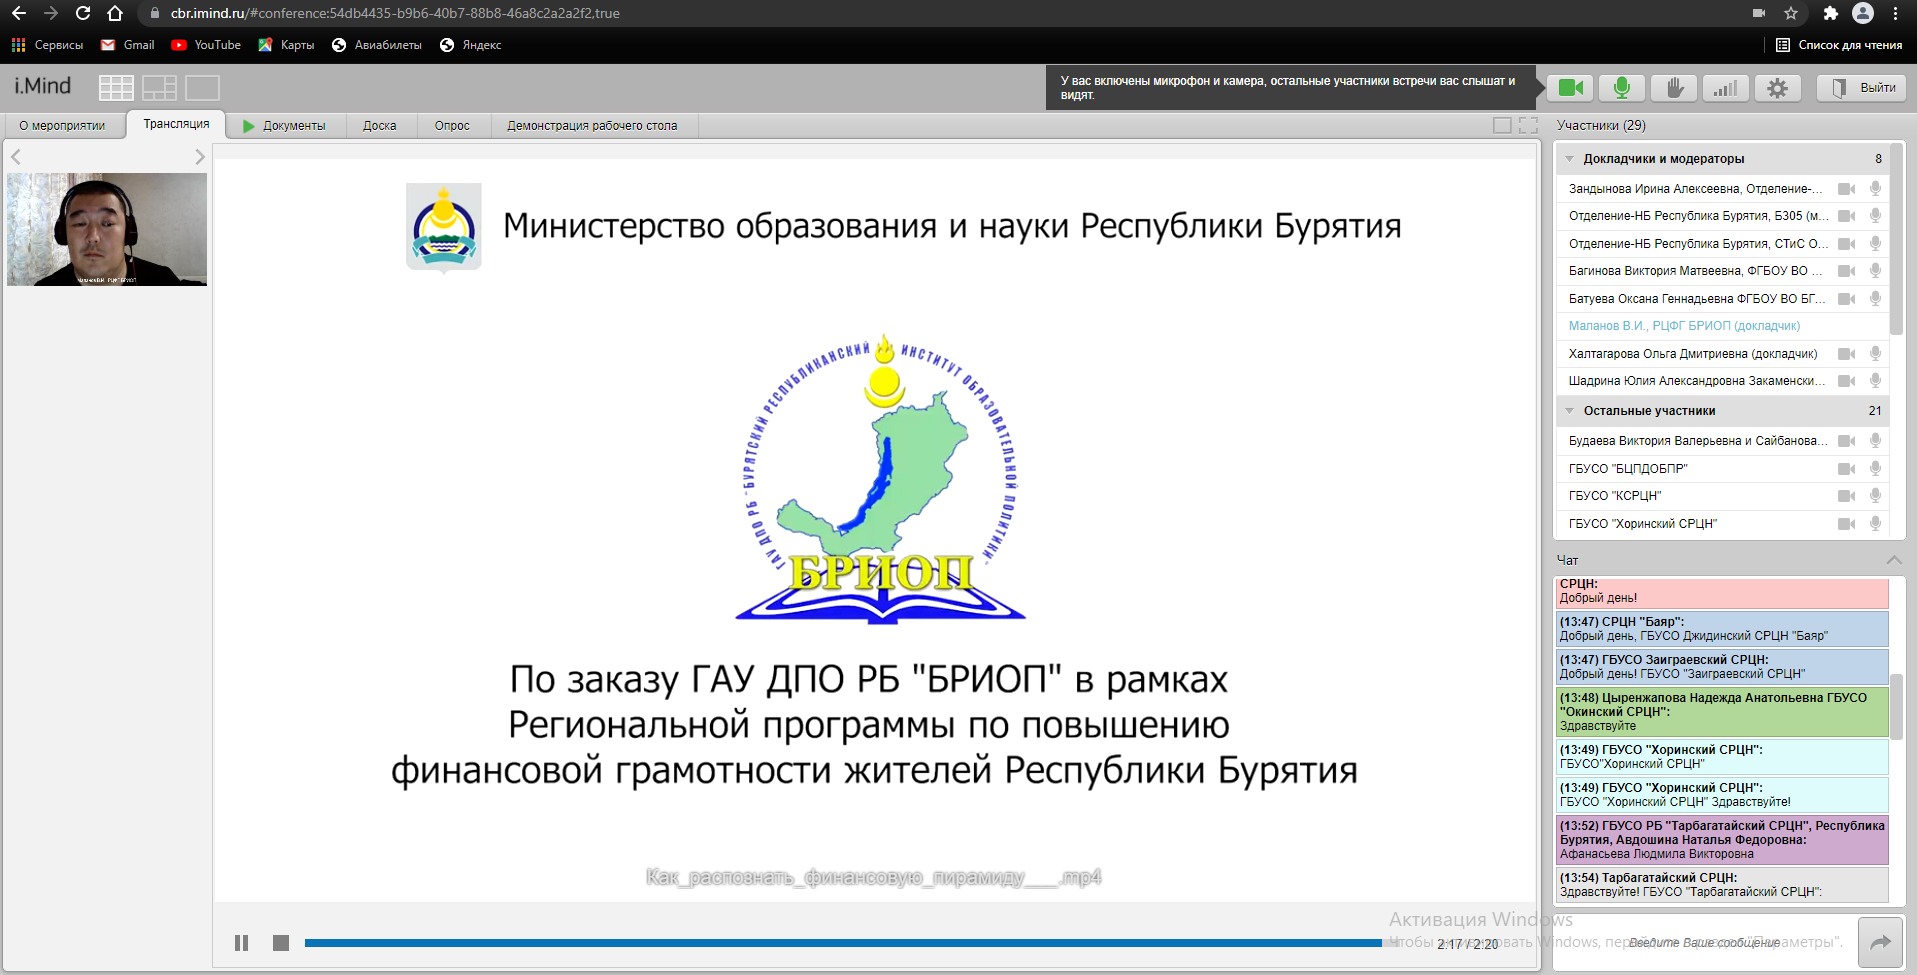
Task: Collapse the Остальные участники group
Action: (x=1570, y=411)
